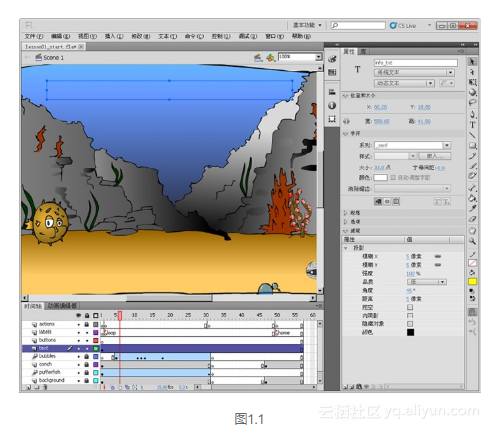Click the Transform panel icon in dock

click(332, 119)
